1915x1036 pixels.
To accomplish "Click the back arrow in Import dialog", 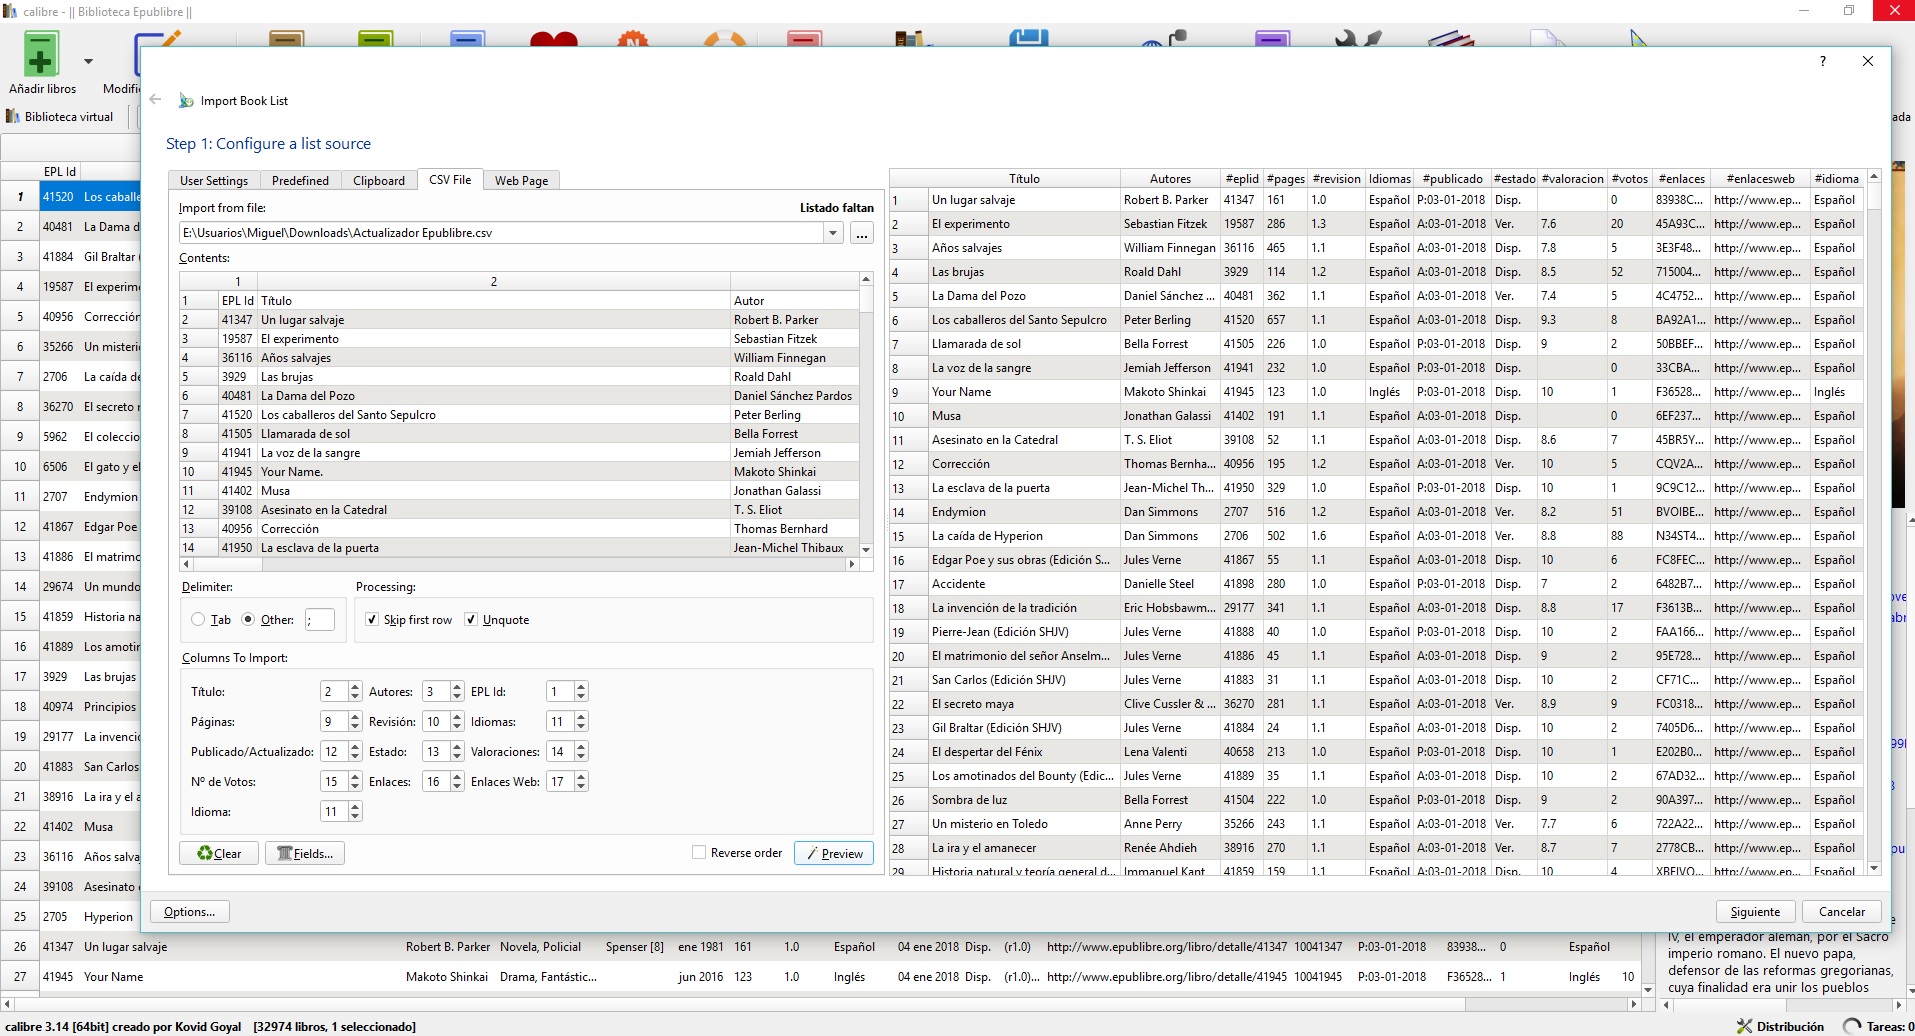I will (x=155, y=99).
